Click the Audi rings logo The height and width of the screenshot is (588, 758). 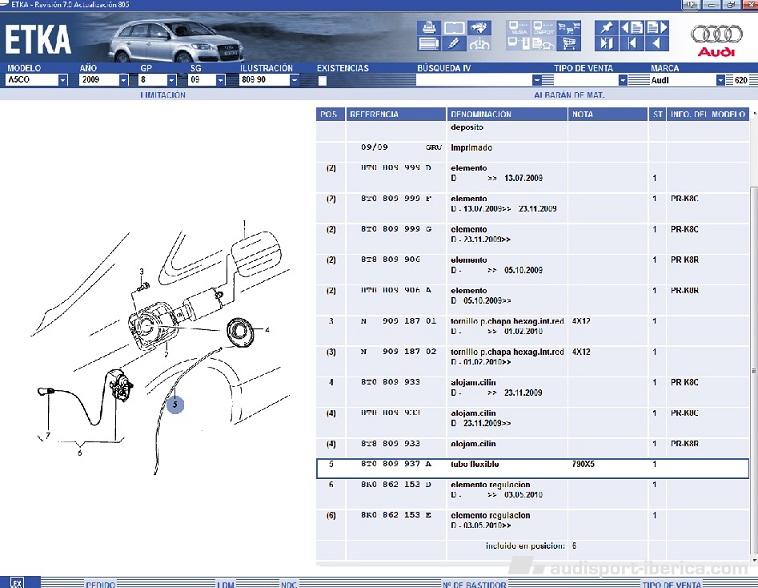coord(716,35)
